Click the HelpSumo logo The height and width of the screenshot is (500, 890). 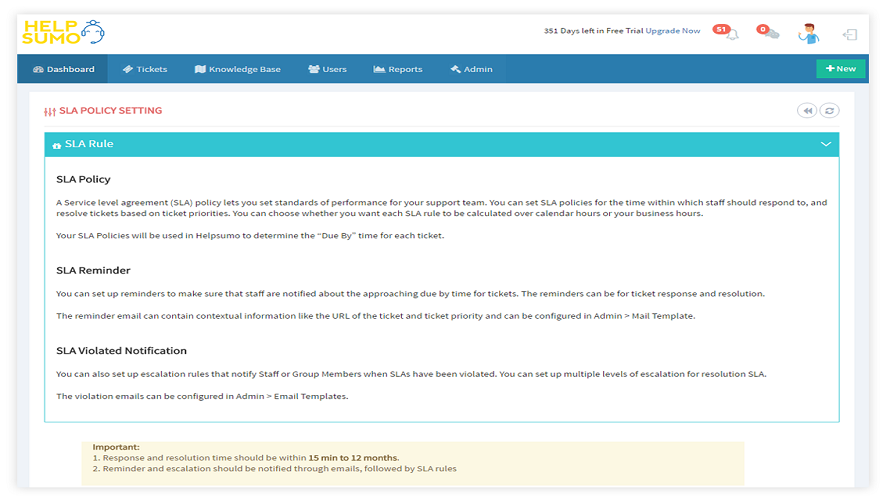[64, 32]
